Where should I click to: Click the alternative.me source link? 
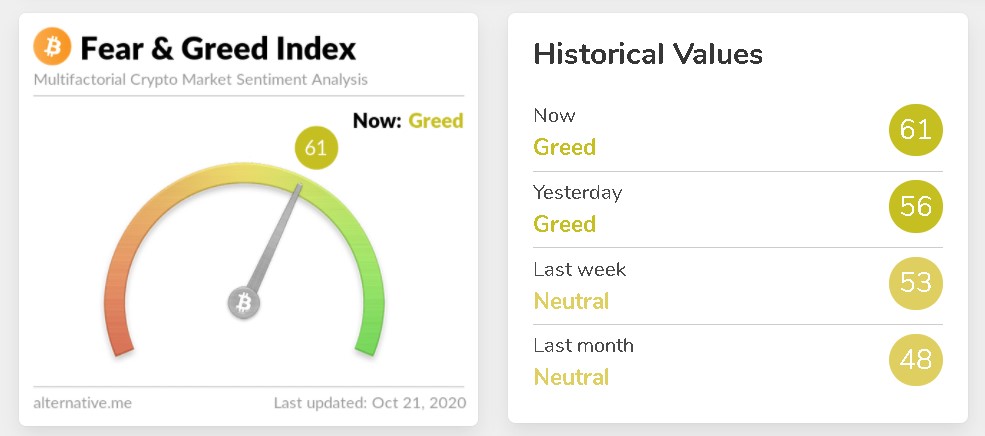(82, 403)
